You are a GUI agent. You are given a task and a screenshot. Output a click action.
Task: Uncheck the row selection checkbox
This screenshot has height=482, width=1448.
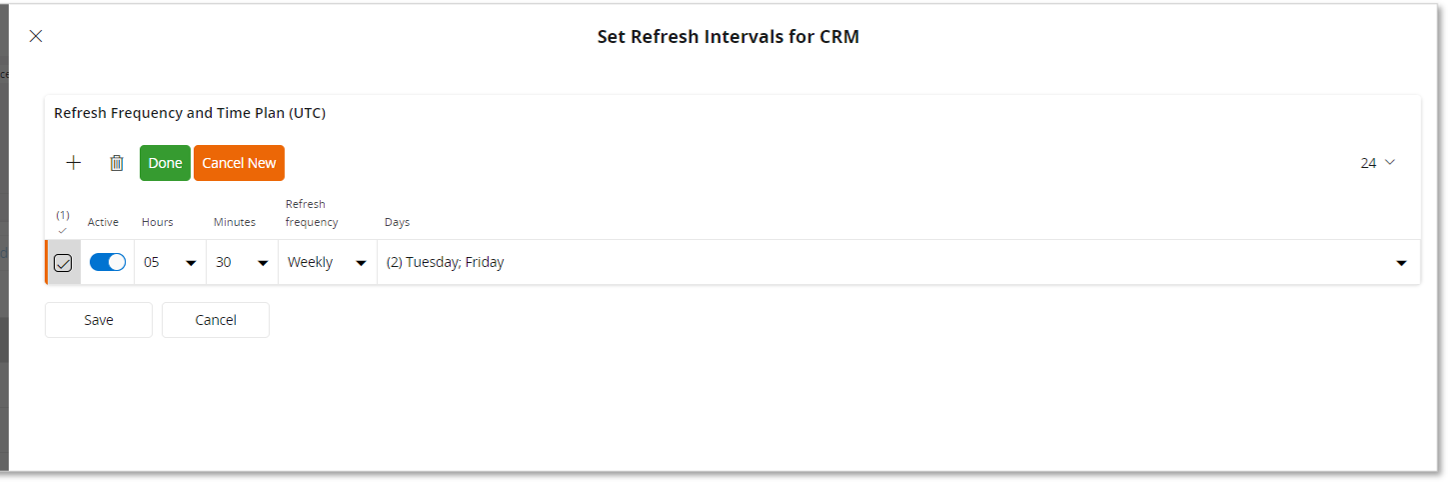[x=63, y=263]
